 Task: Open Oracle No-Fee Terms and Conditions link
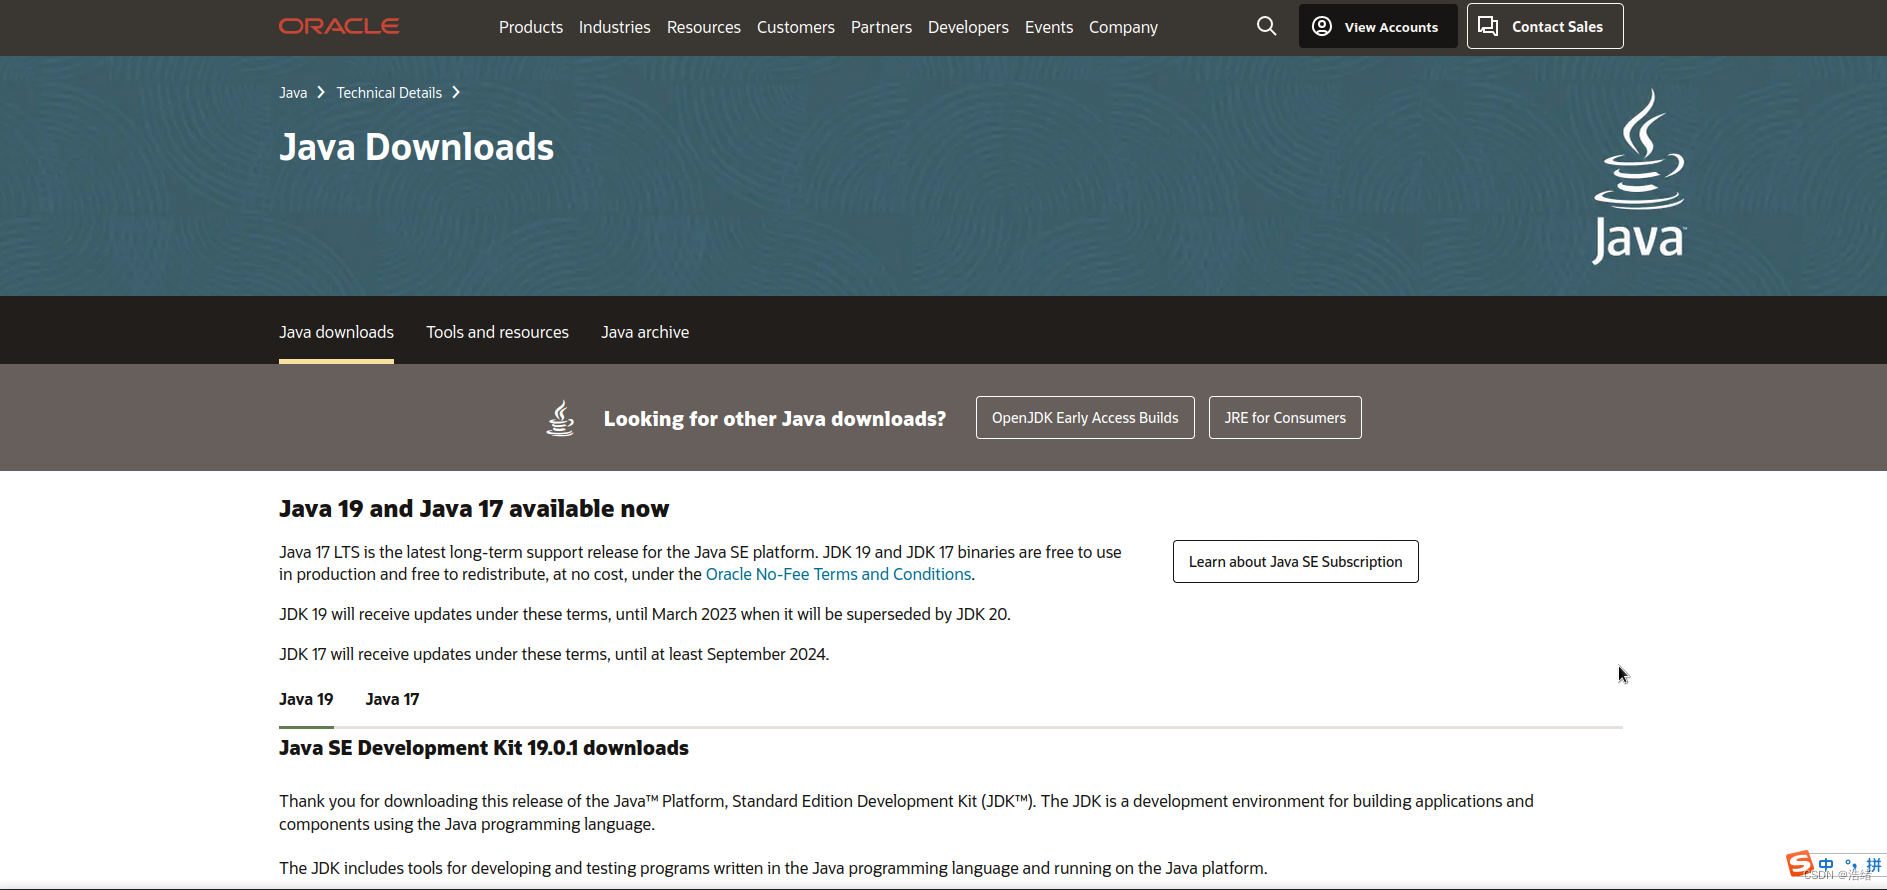tap(838, 574)
